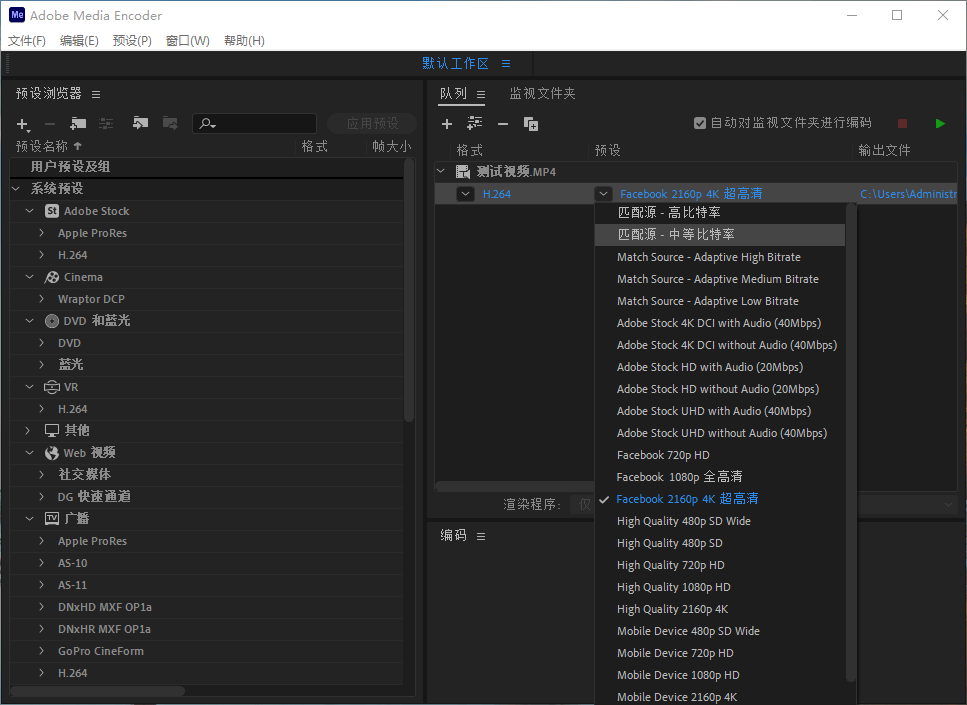Click the Web 视频 globe icon
The image size is (967, 705).
[x=52, y=453]
